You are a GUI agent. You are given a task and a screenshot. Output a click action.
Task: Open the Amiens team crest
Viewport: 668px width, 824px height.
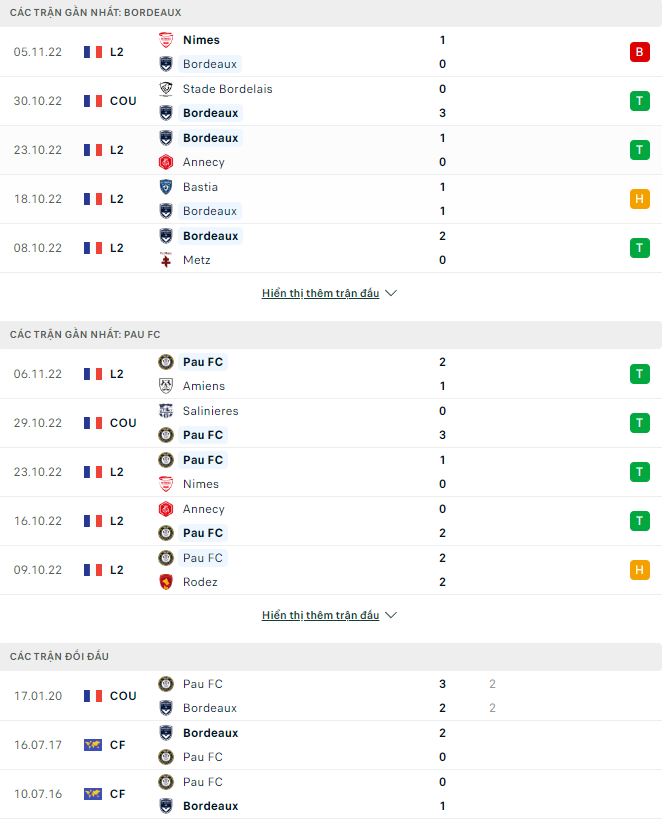(x=165, y=386)
